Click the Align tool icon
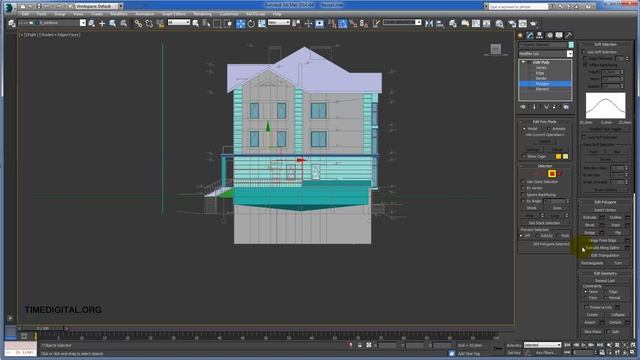 point(440,24)
